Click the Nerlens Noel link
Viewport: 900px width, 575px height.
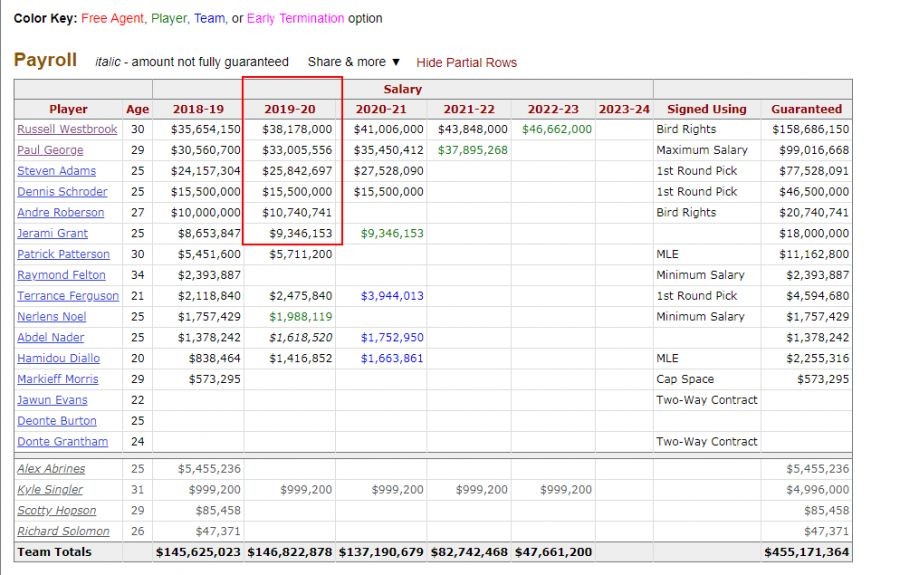pos(52,317)
